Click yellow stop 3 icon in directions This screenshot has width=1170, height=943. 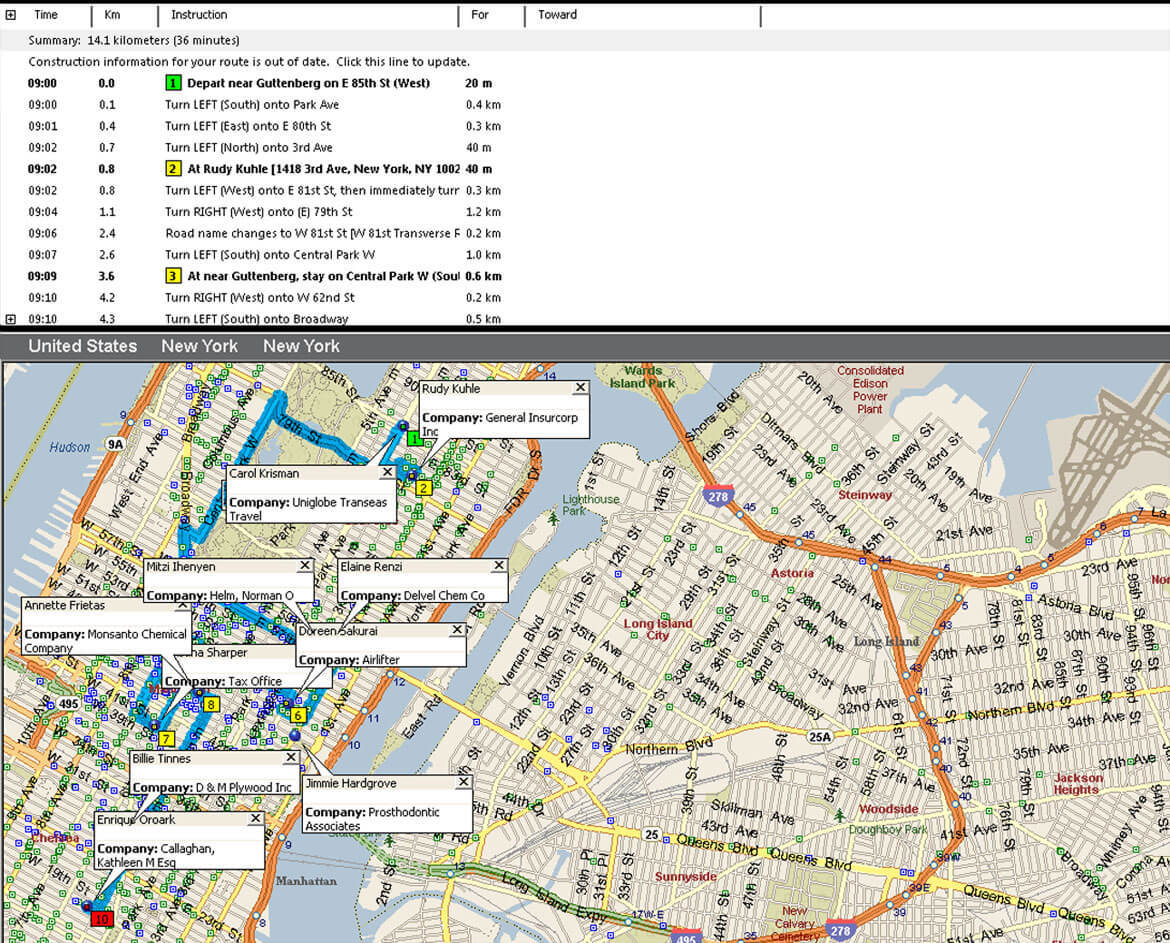coord(173,276)
